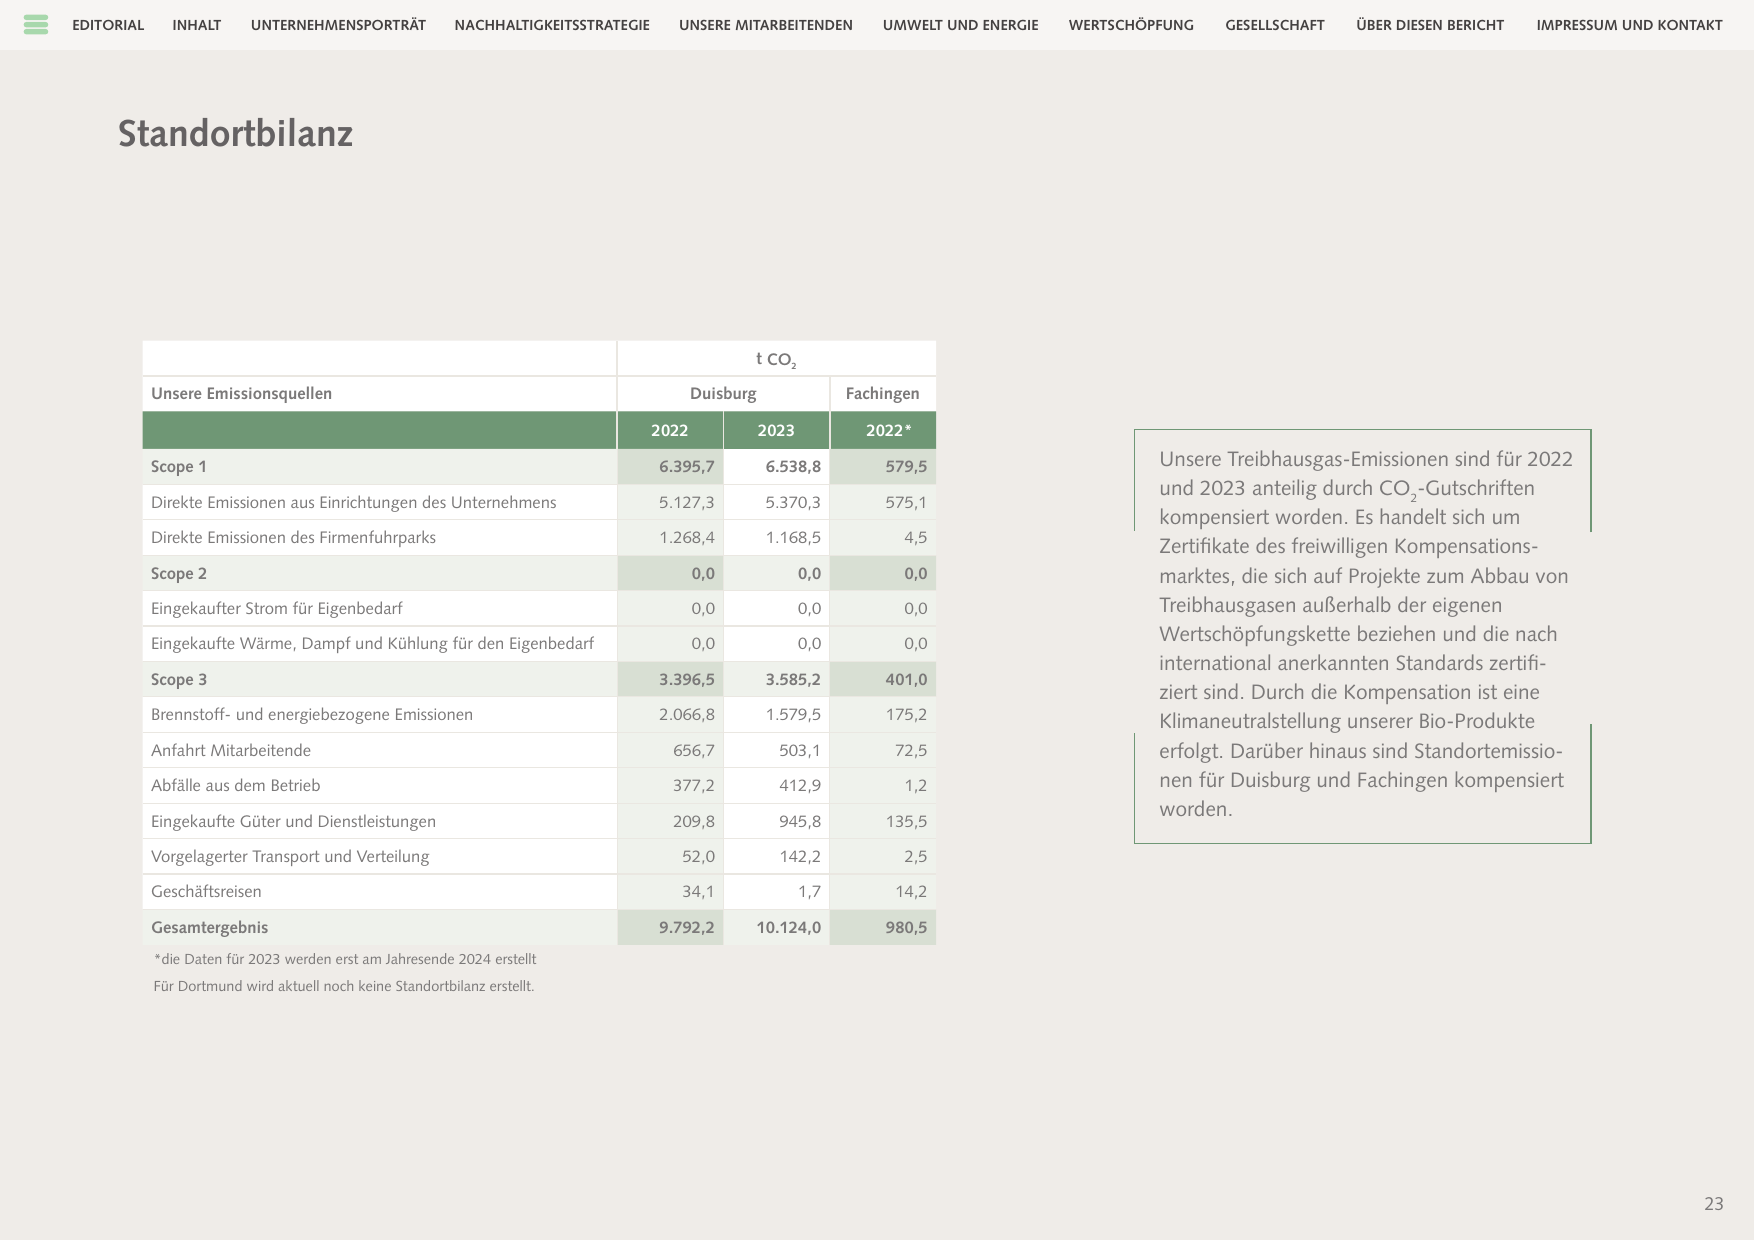Click 'Direkte Emissionen des Firmenfuhrparks' row label
Viewport: 1754px width, 1241px height.
point(293,538)
